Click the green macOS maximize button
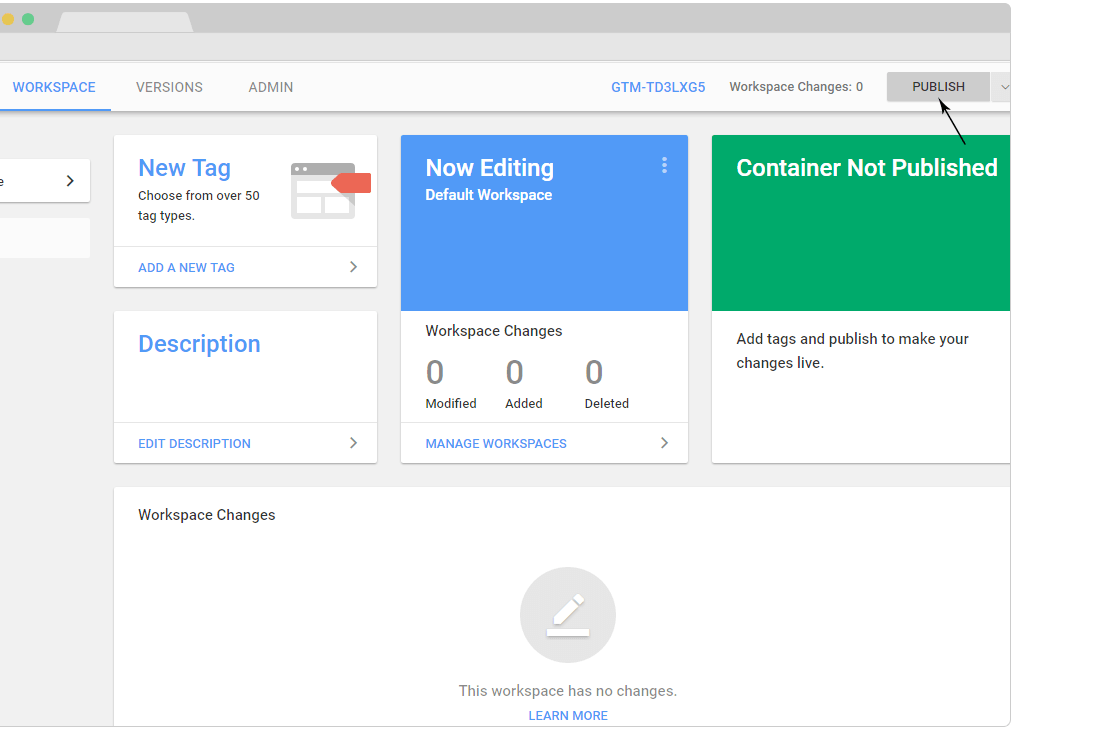This screenshot has width=1094, height=732. pos(28,19)
